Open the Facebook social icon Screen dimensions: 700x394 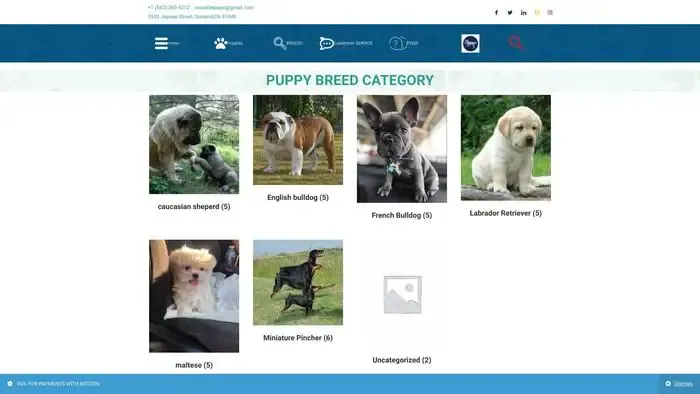(496, 12)
